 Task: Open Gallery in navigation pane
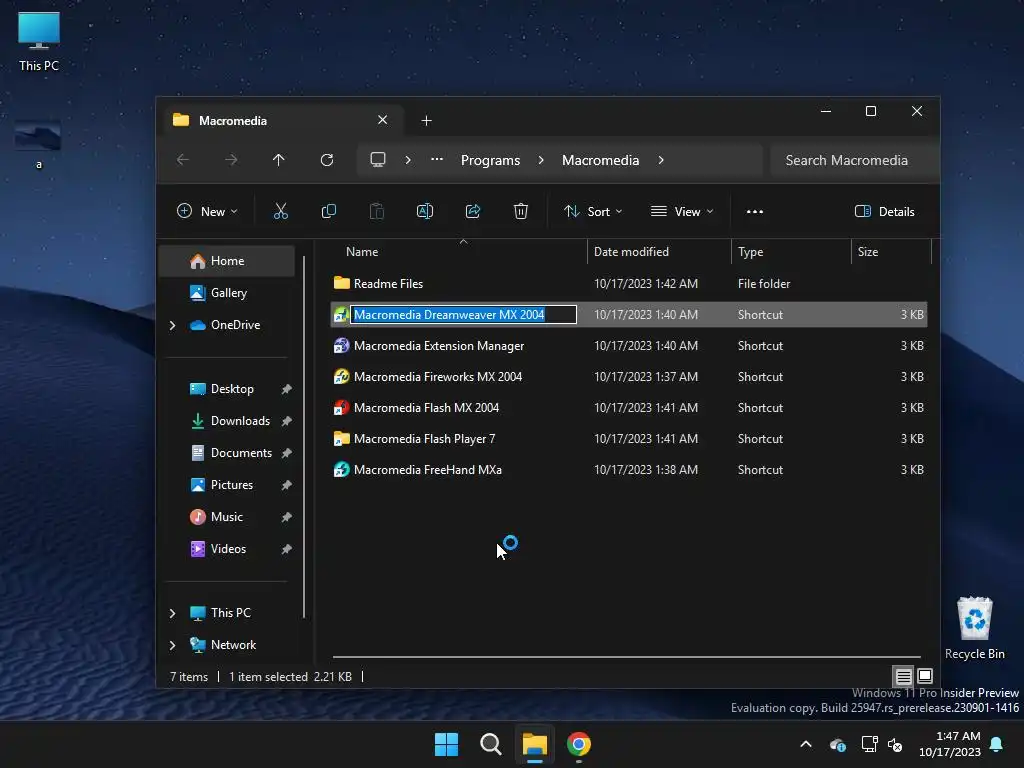227,293
